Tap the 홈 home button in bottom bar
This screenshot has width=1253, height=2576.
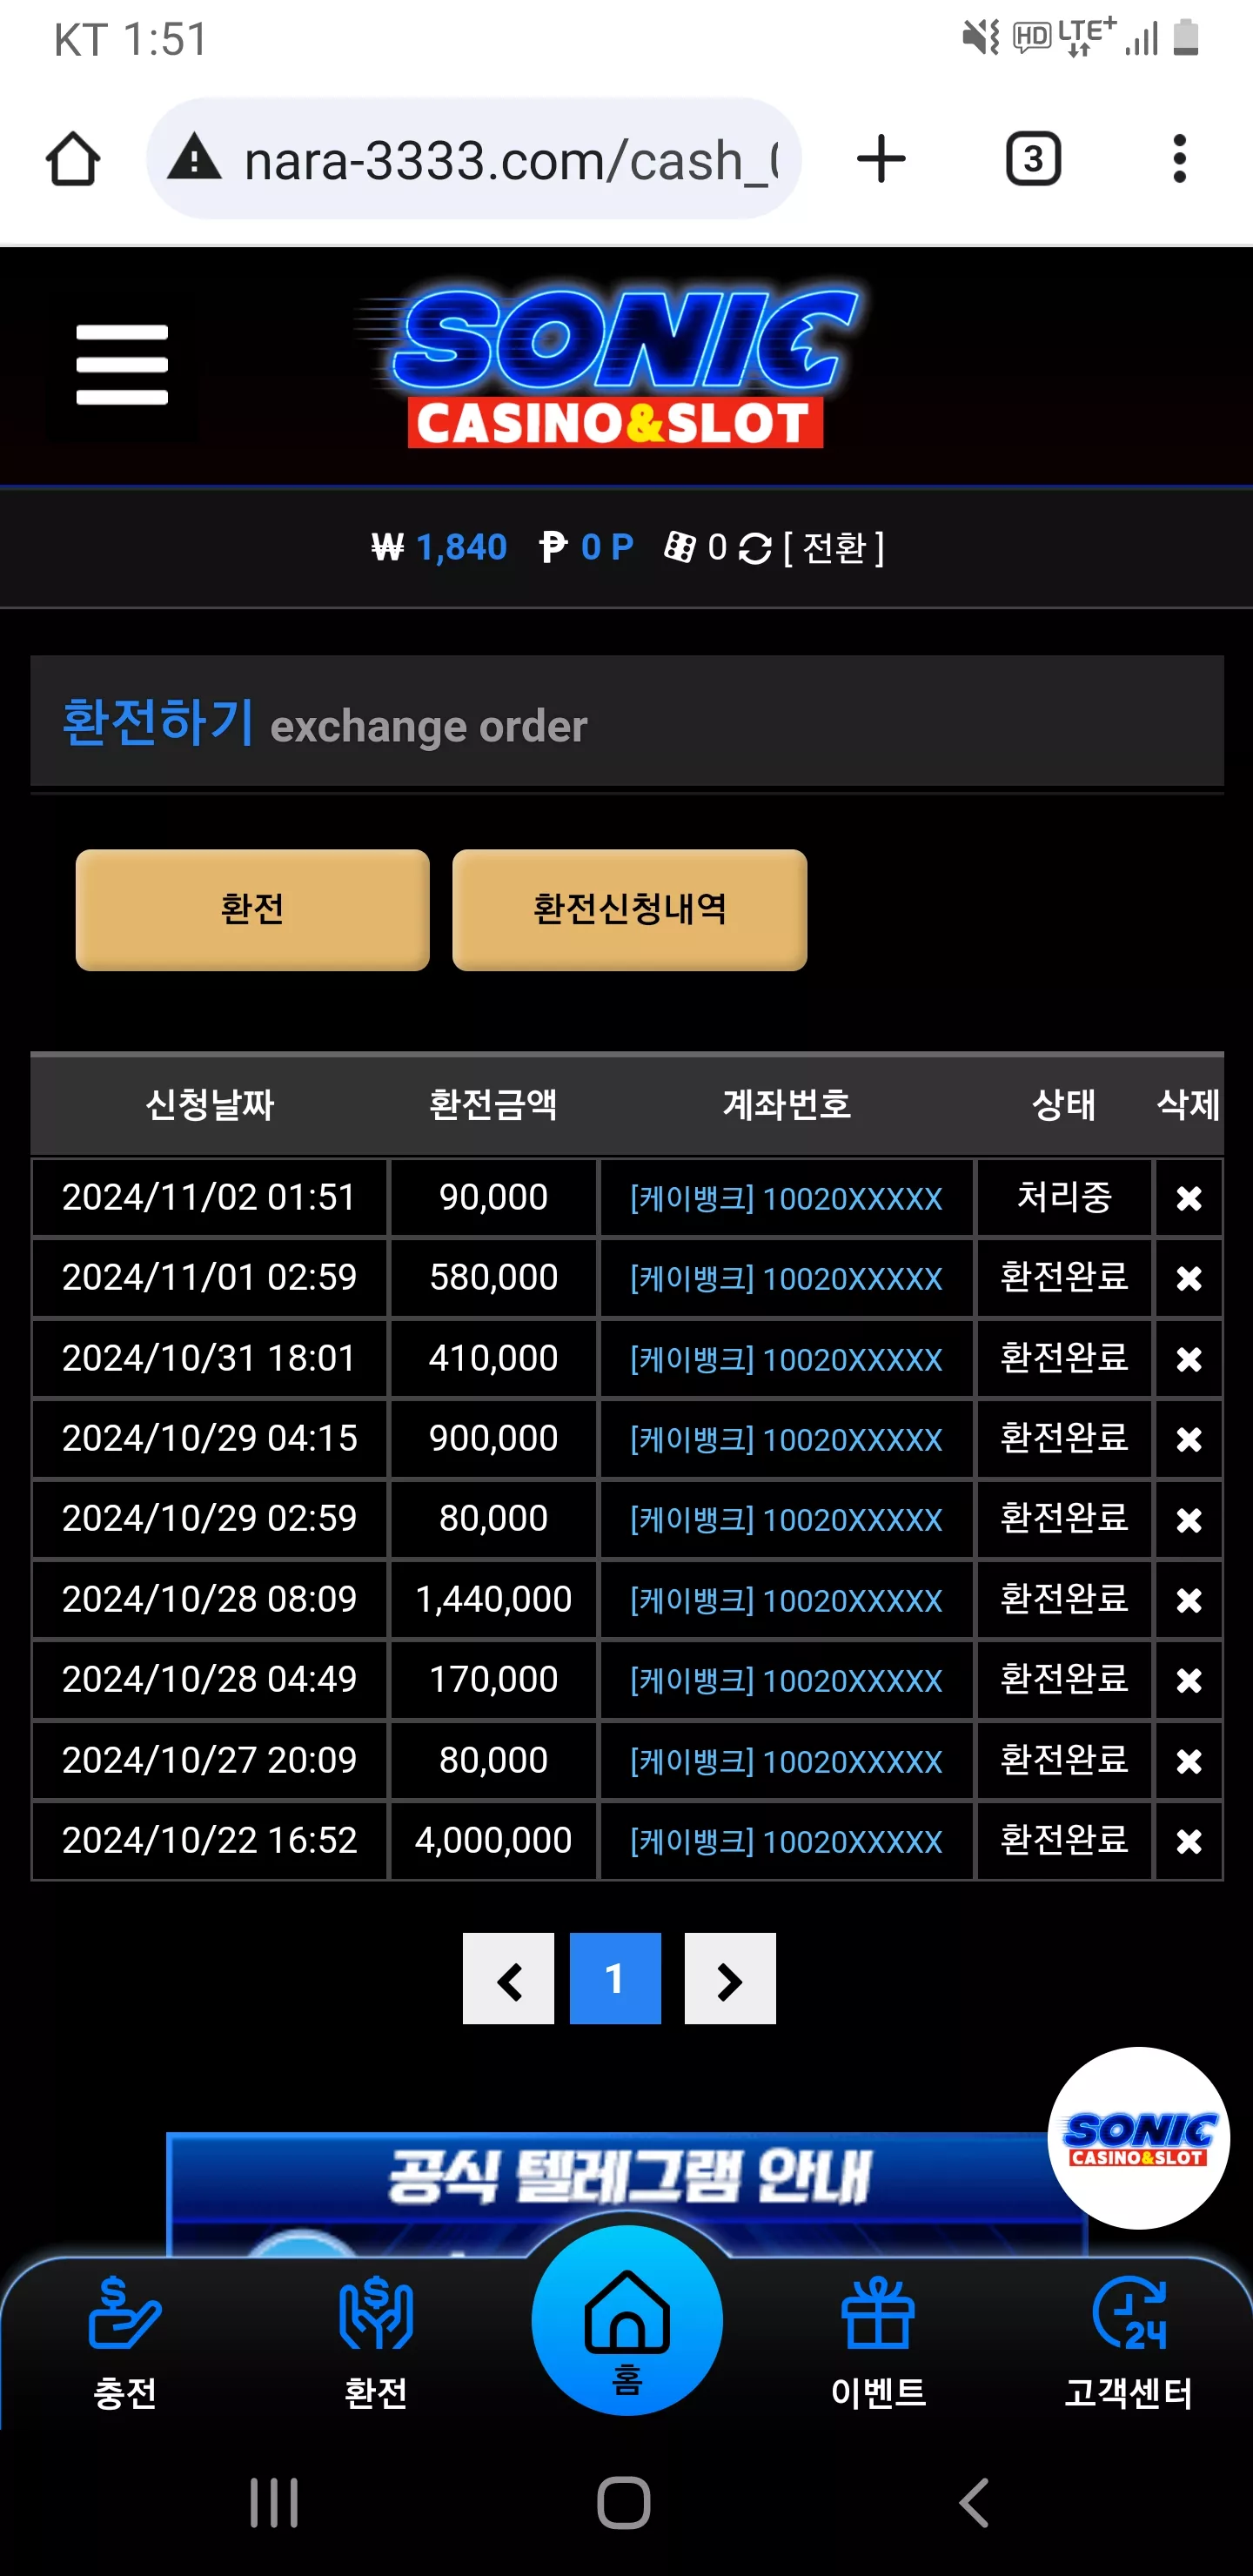pos(627,2321)
